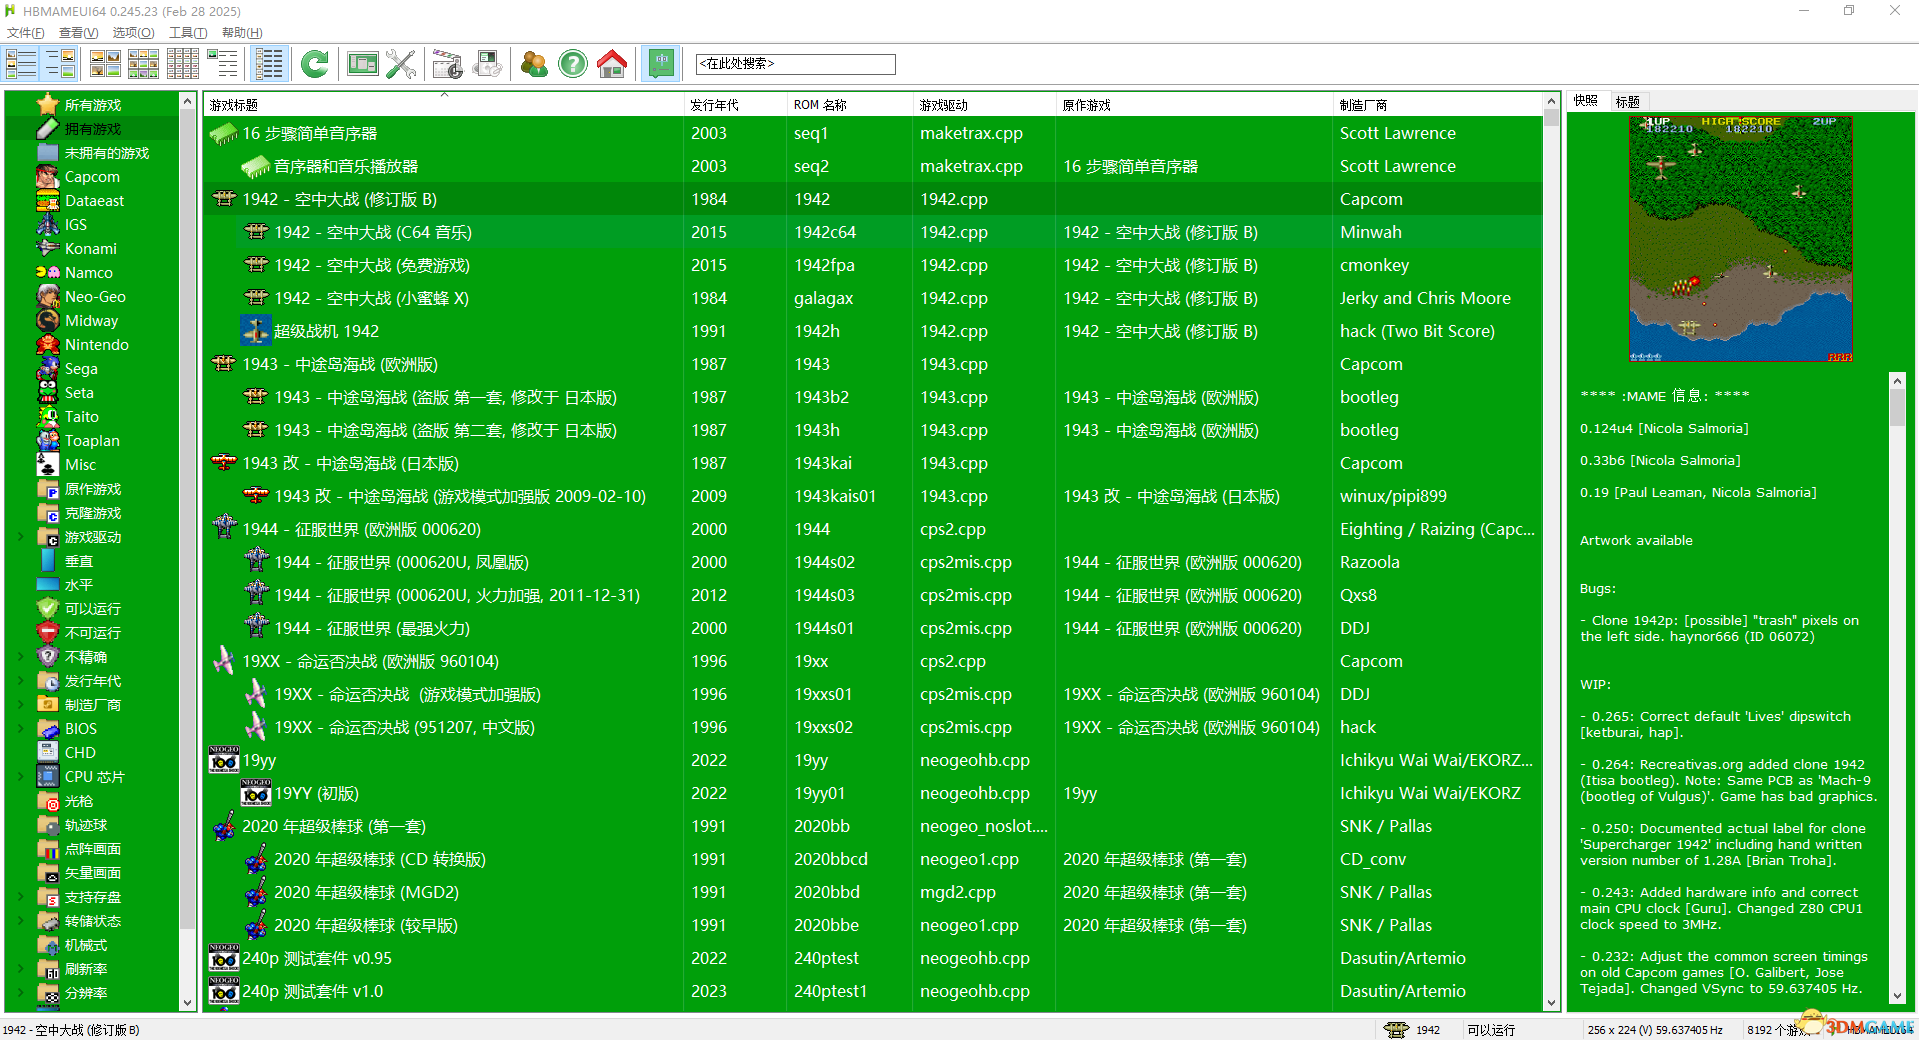This screenshot has width=1919, height=1040.
Task: Sort by 发行年代 column header
Action: coord(735,104)
